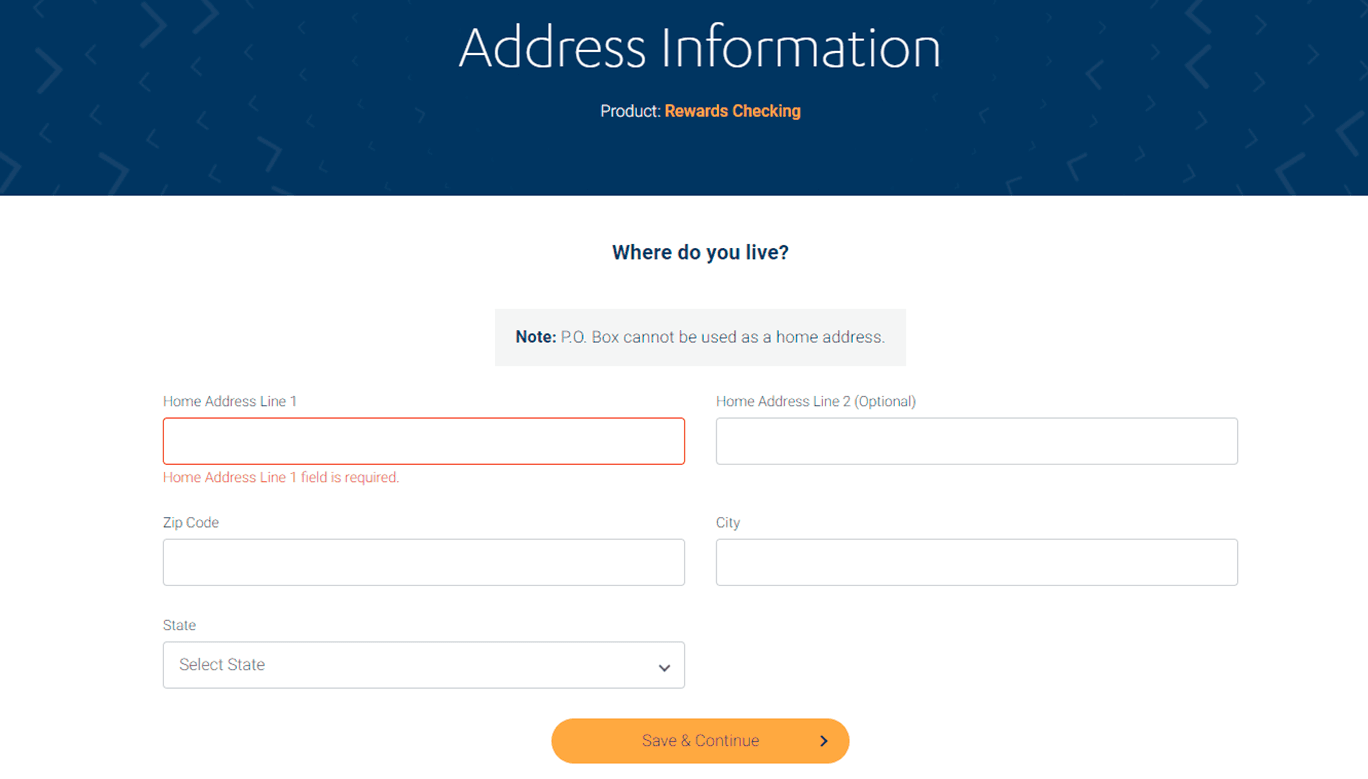The image size is (1368, 779).
Task: Click the "Product:" label in the header
Action: coord(630,111)
